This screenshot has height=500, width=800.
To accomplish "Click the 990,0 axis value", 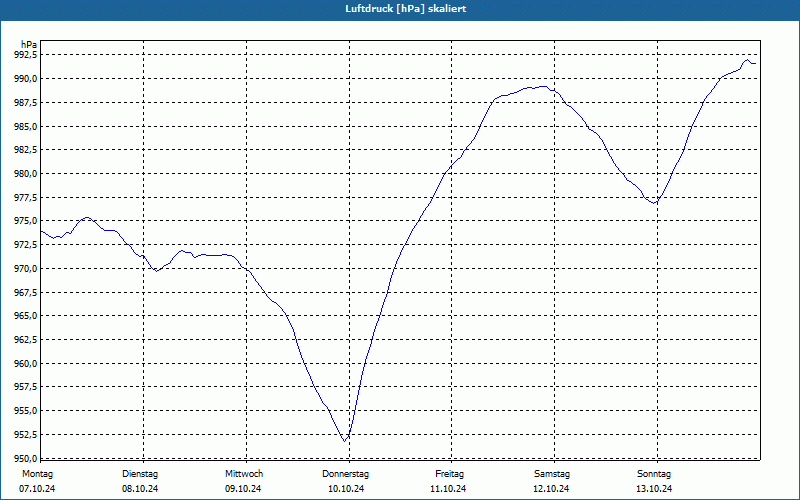I will [x=26, y=79].
